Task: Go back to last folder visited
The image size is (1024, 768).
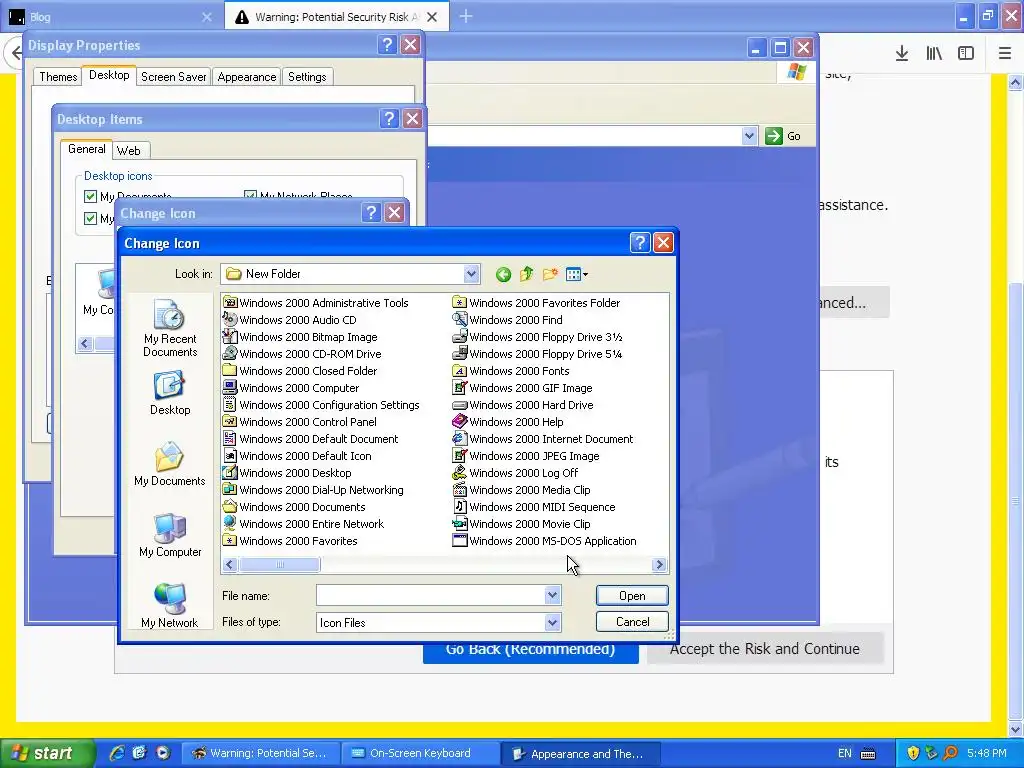Action: pos(503,274)
